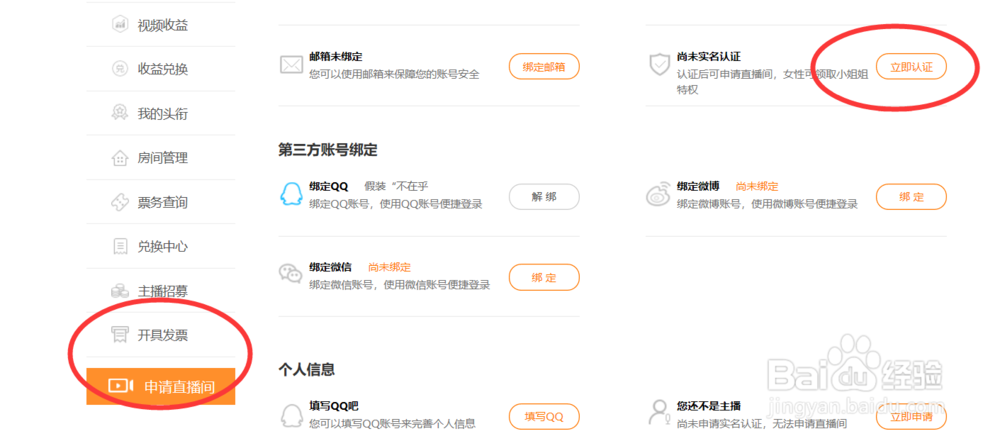This screenshot has height=441, width=1000.
Task: Click the 视频收益 sidebar icon
Action: click(120, 25)
